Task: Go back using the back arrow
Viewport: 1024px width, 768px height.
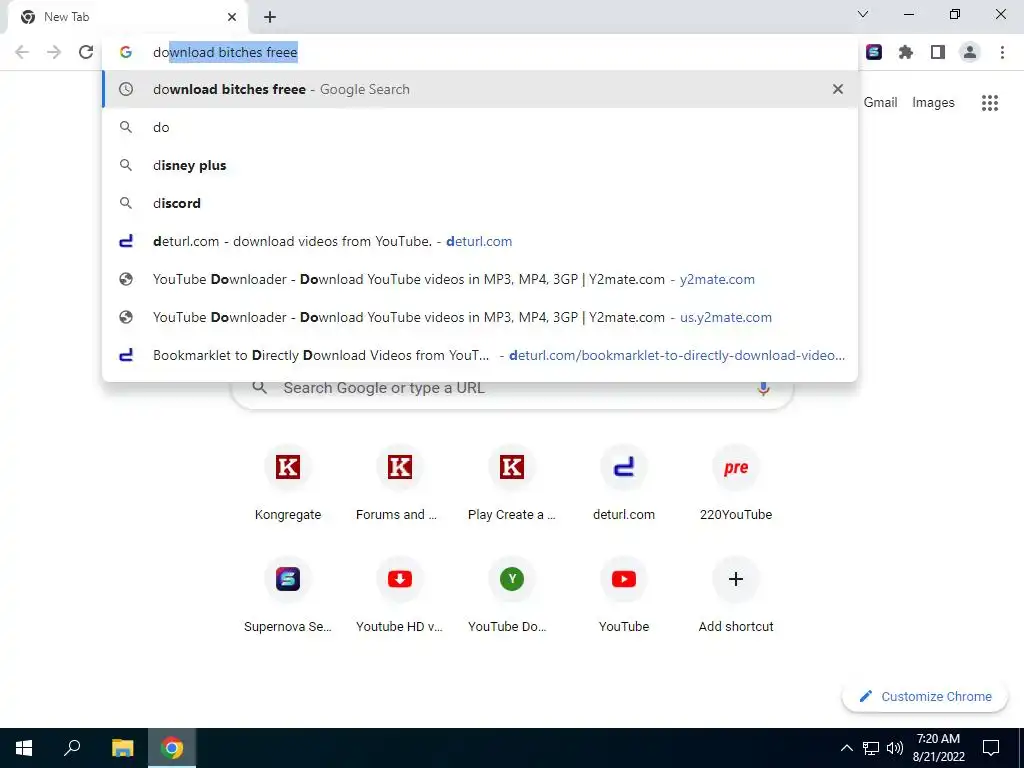Action: click(22, 52)
